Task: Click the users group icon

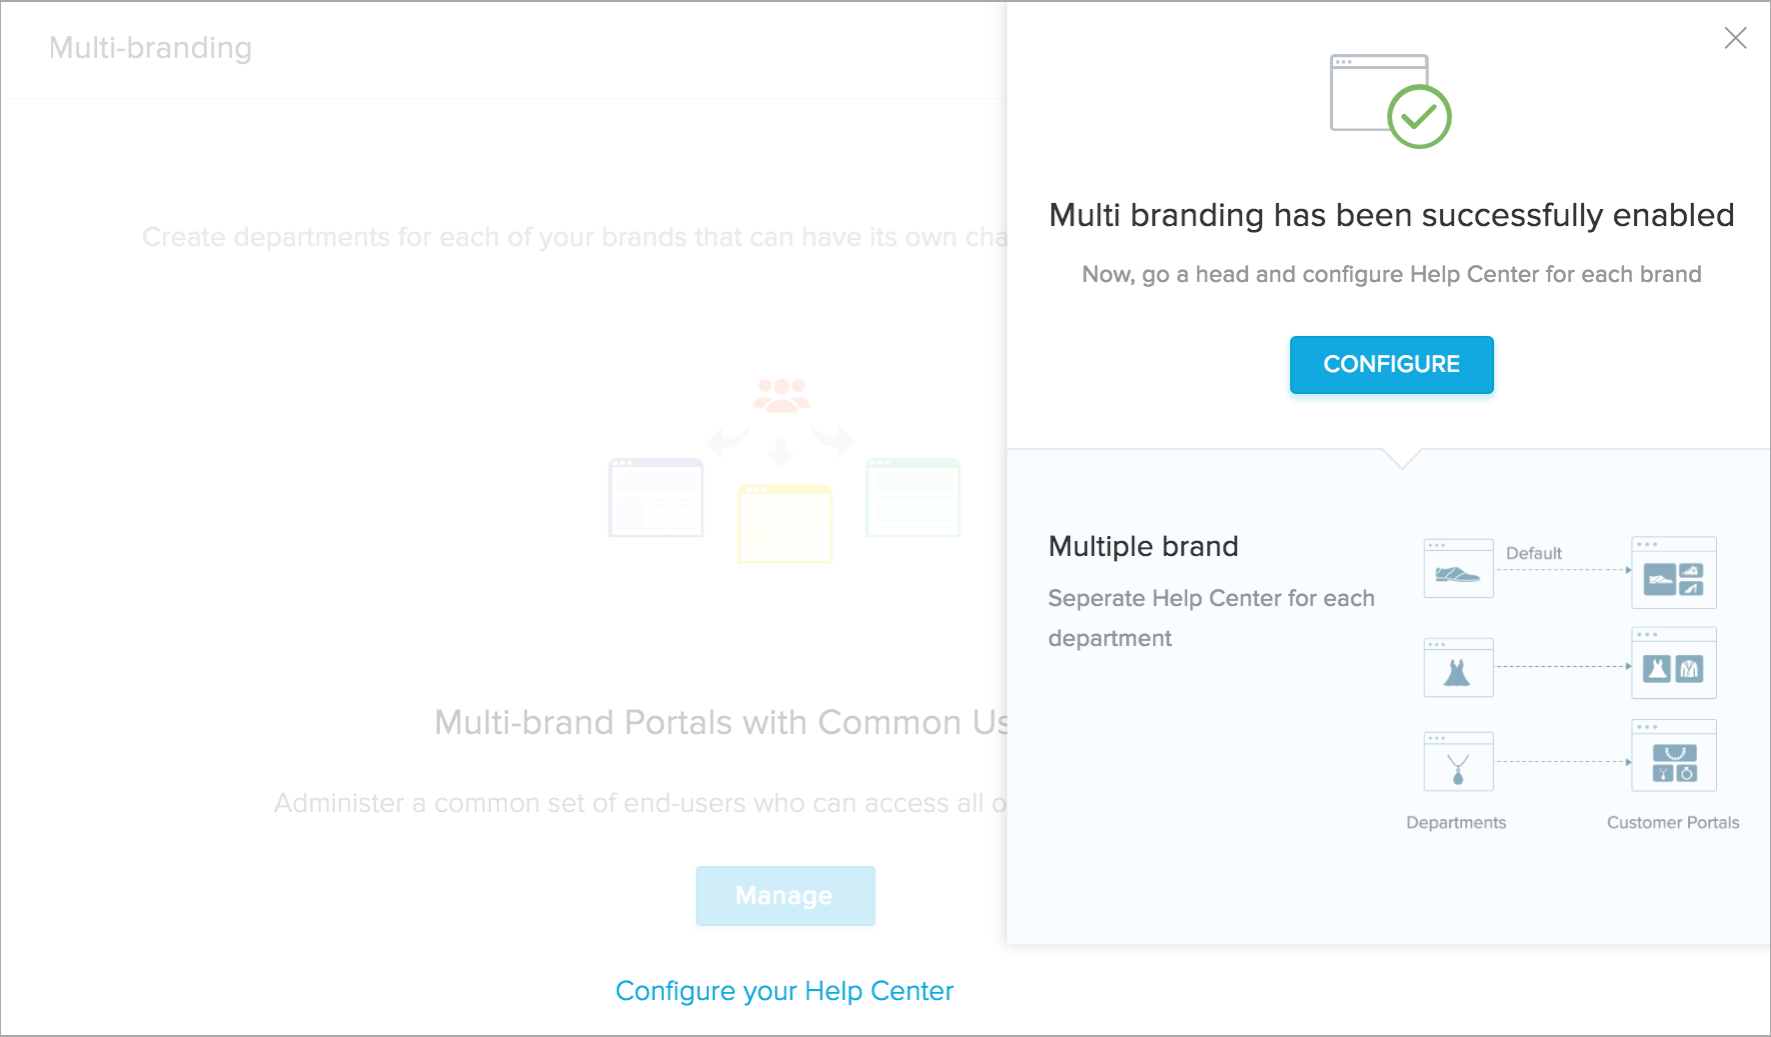Action: (x=782, y=395)
